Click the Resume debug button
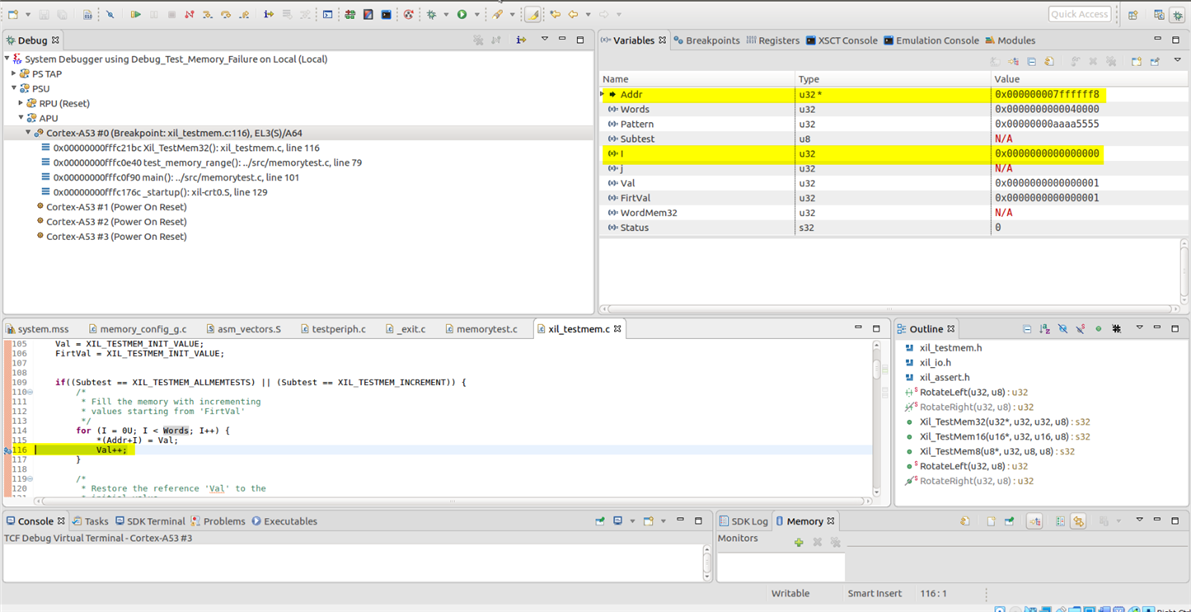This screenshot has height=612, width=1191. click(136, 15)
